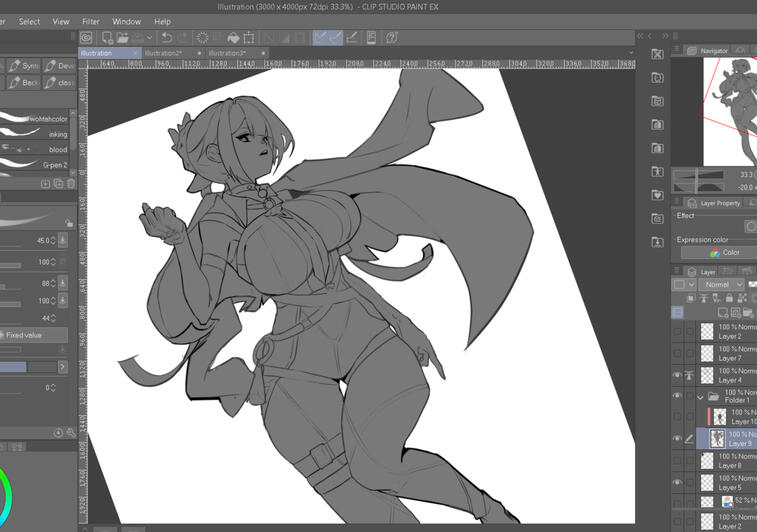Click the Navigator canvas thumbnail
The width and height of the screenshot is (757, 532).
click(x=730, y=112)
